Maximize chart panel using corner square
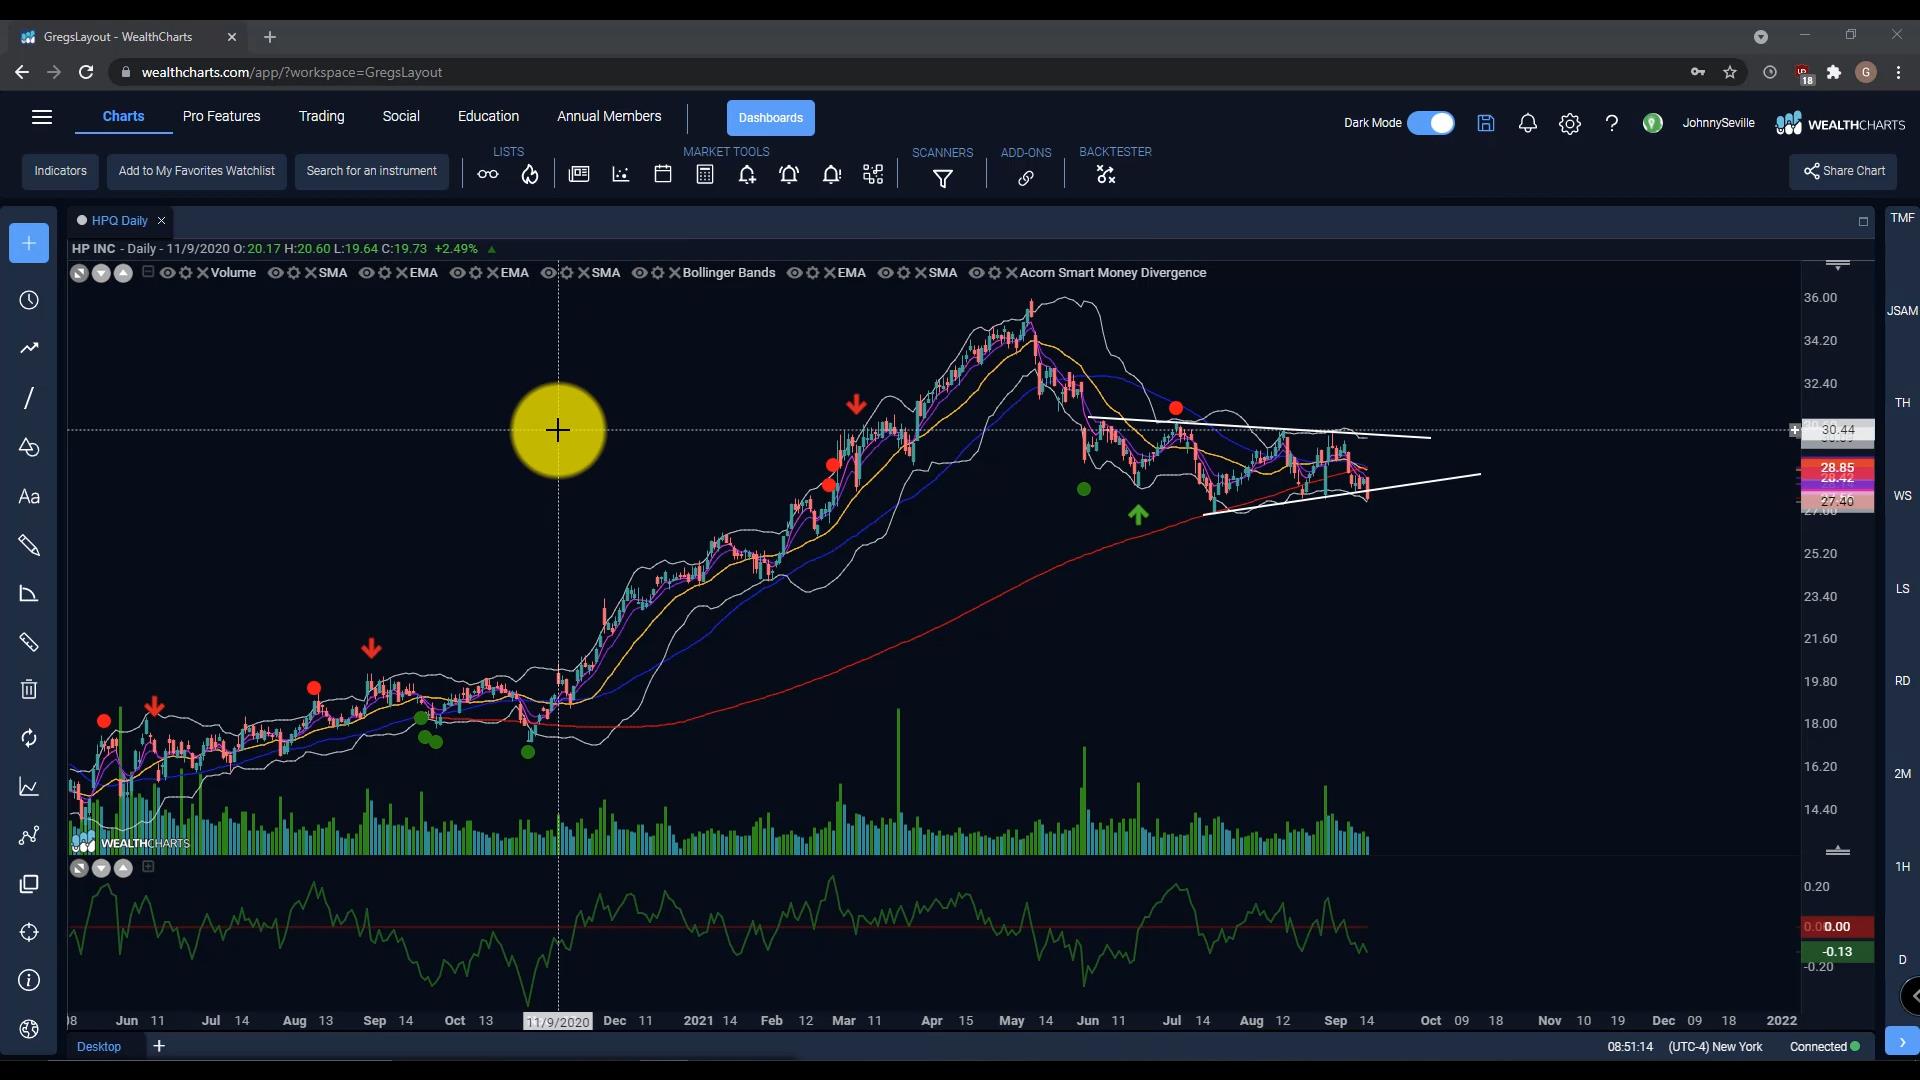Image resolution: width=1920 pixels, height=1080 pixels. pyautogui.click(x=1863, y=222)
